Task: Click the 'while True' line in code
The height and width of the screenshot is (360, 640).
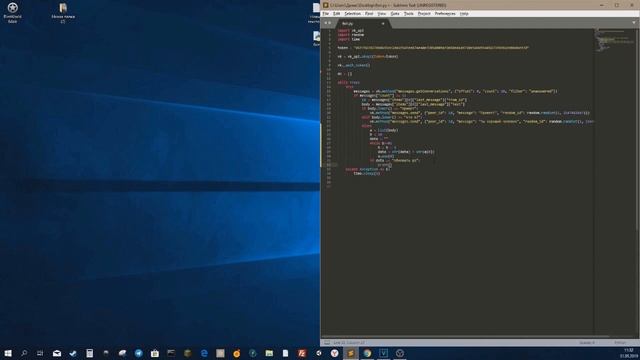Action: coord(349,82)
